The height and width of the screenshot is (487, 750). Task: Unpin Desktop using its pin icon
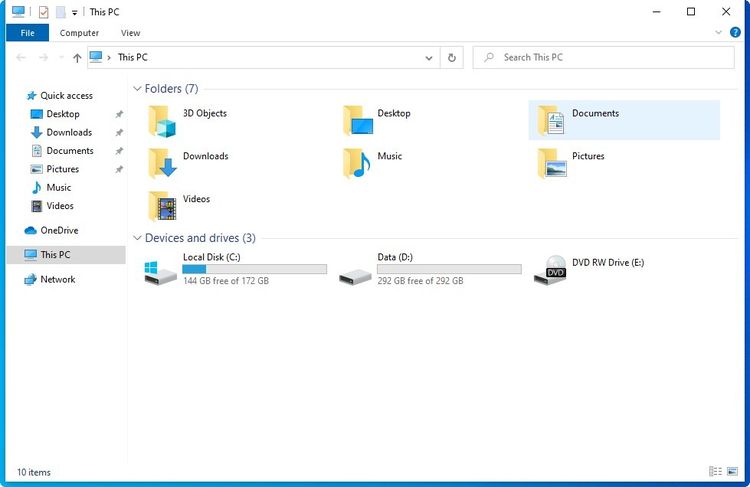pyautogui.click(x=119, y=114)
